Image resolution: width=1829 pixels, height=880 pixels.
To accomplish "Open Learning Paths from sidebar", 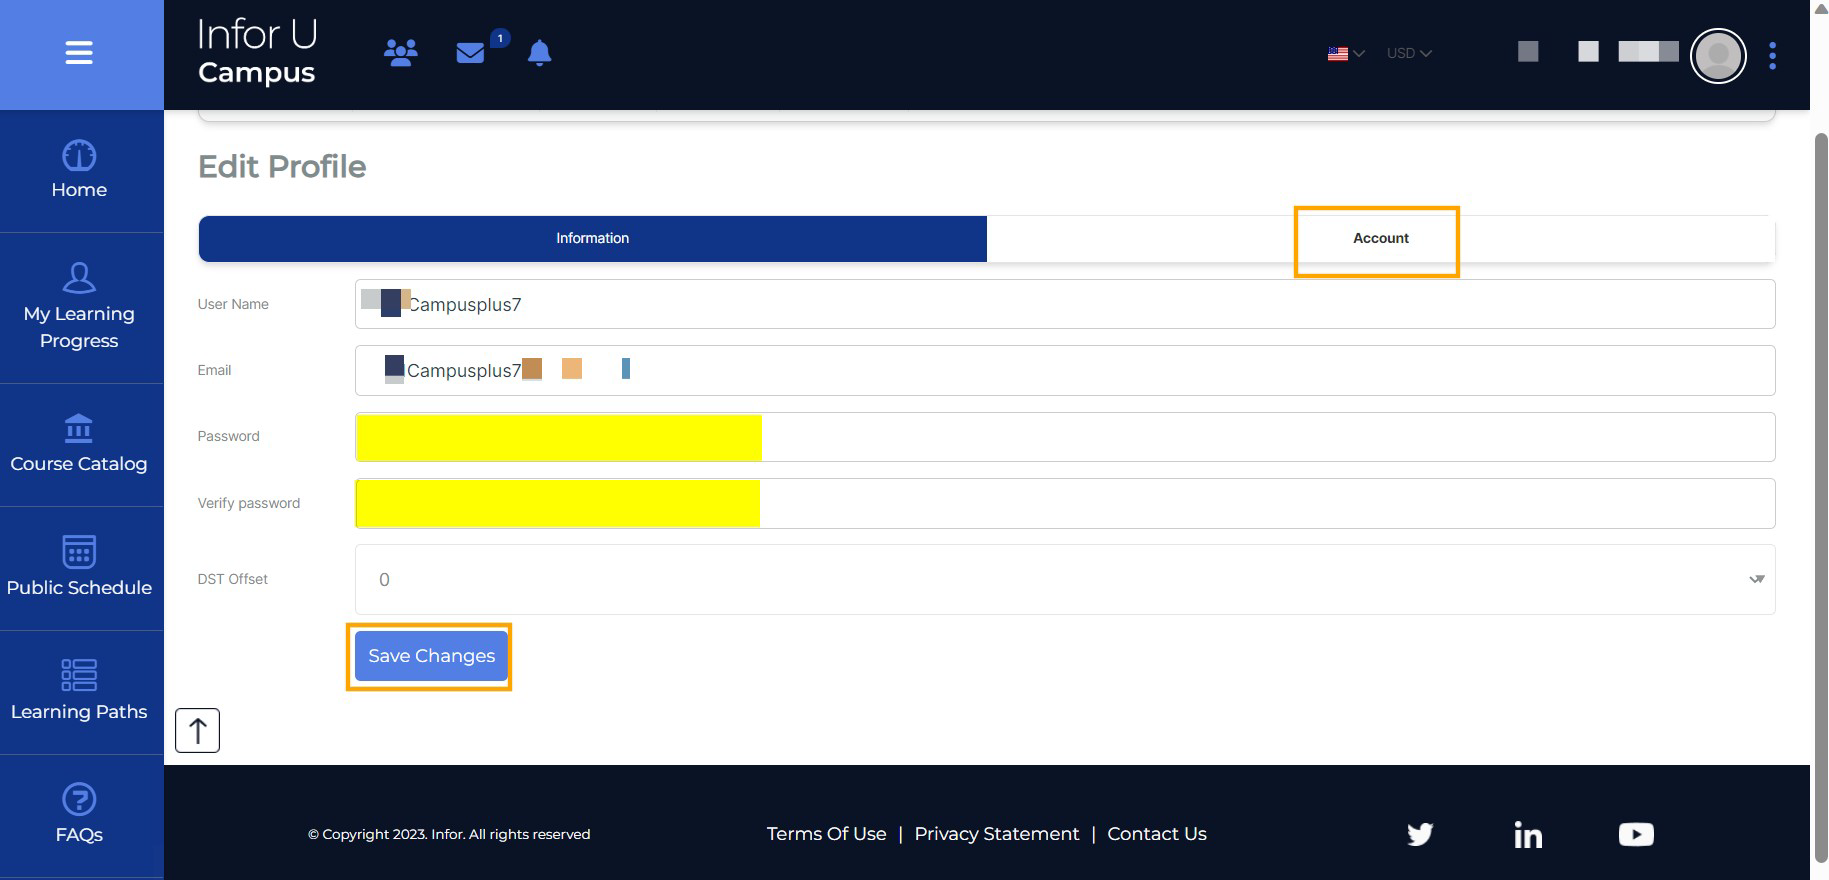I will [x=79, y=692].
